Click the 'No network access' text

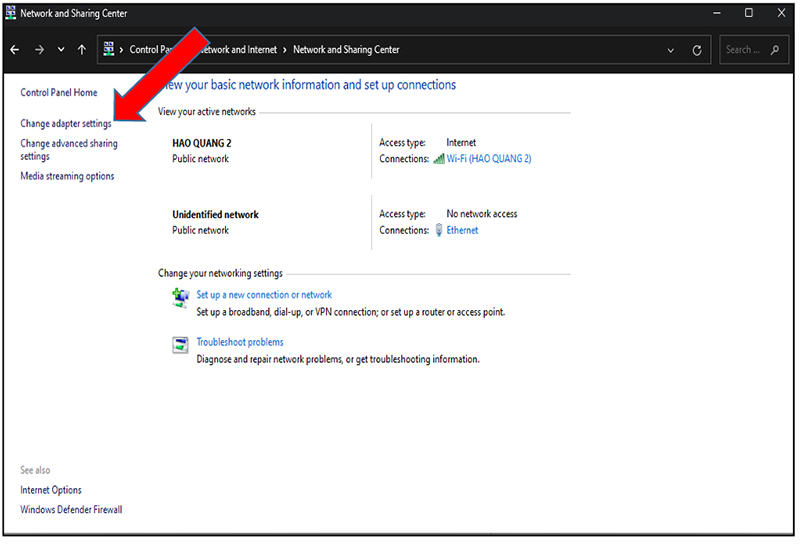point(482,214)
